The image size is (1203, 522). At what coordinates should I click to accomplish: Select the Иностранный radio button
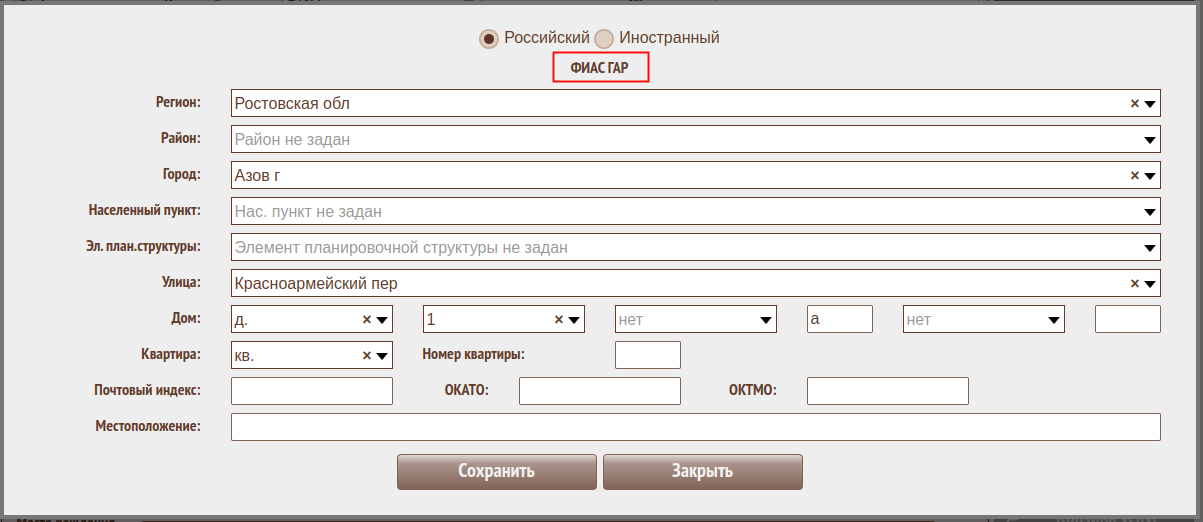pyautogui.click(x=604, y=39)
